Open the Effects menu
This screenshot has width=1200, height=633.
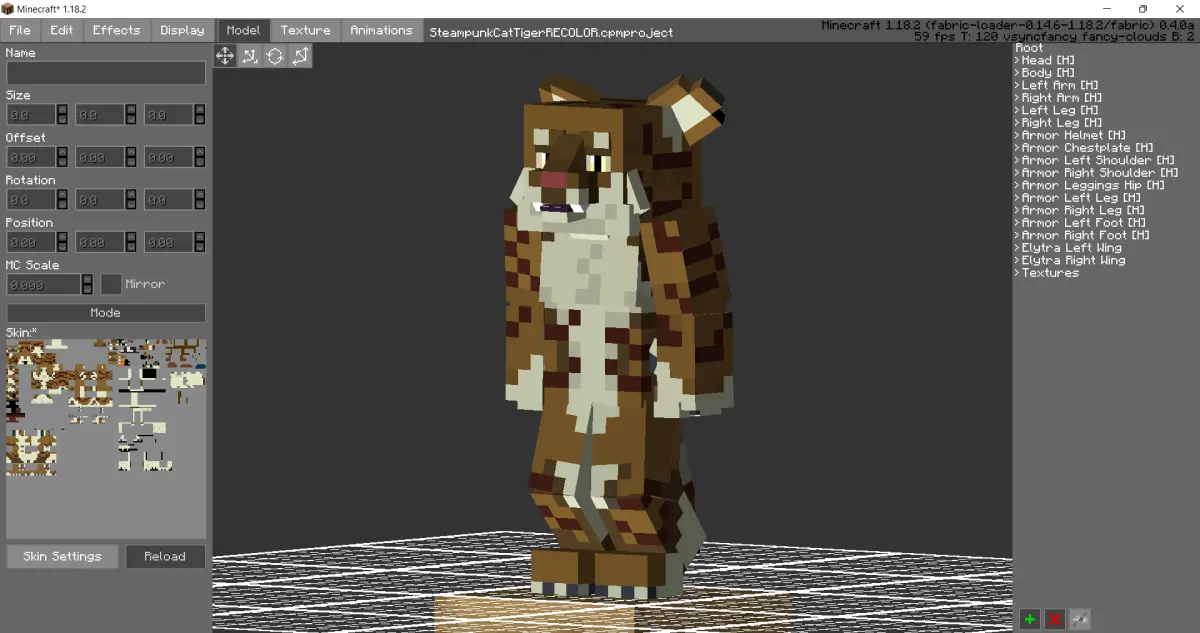pos(116,30)
